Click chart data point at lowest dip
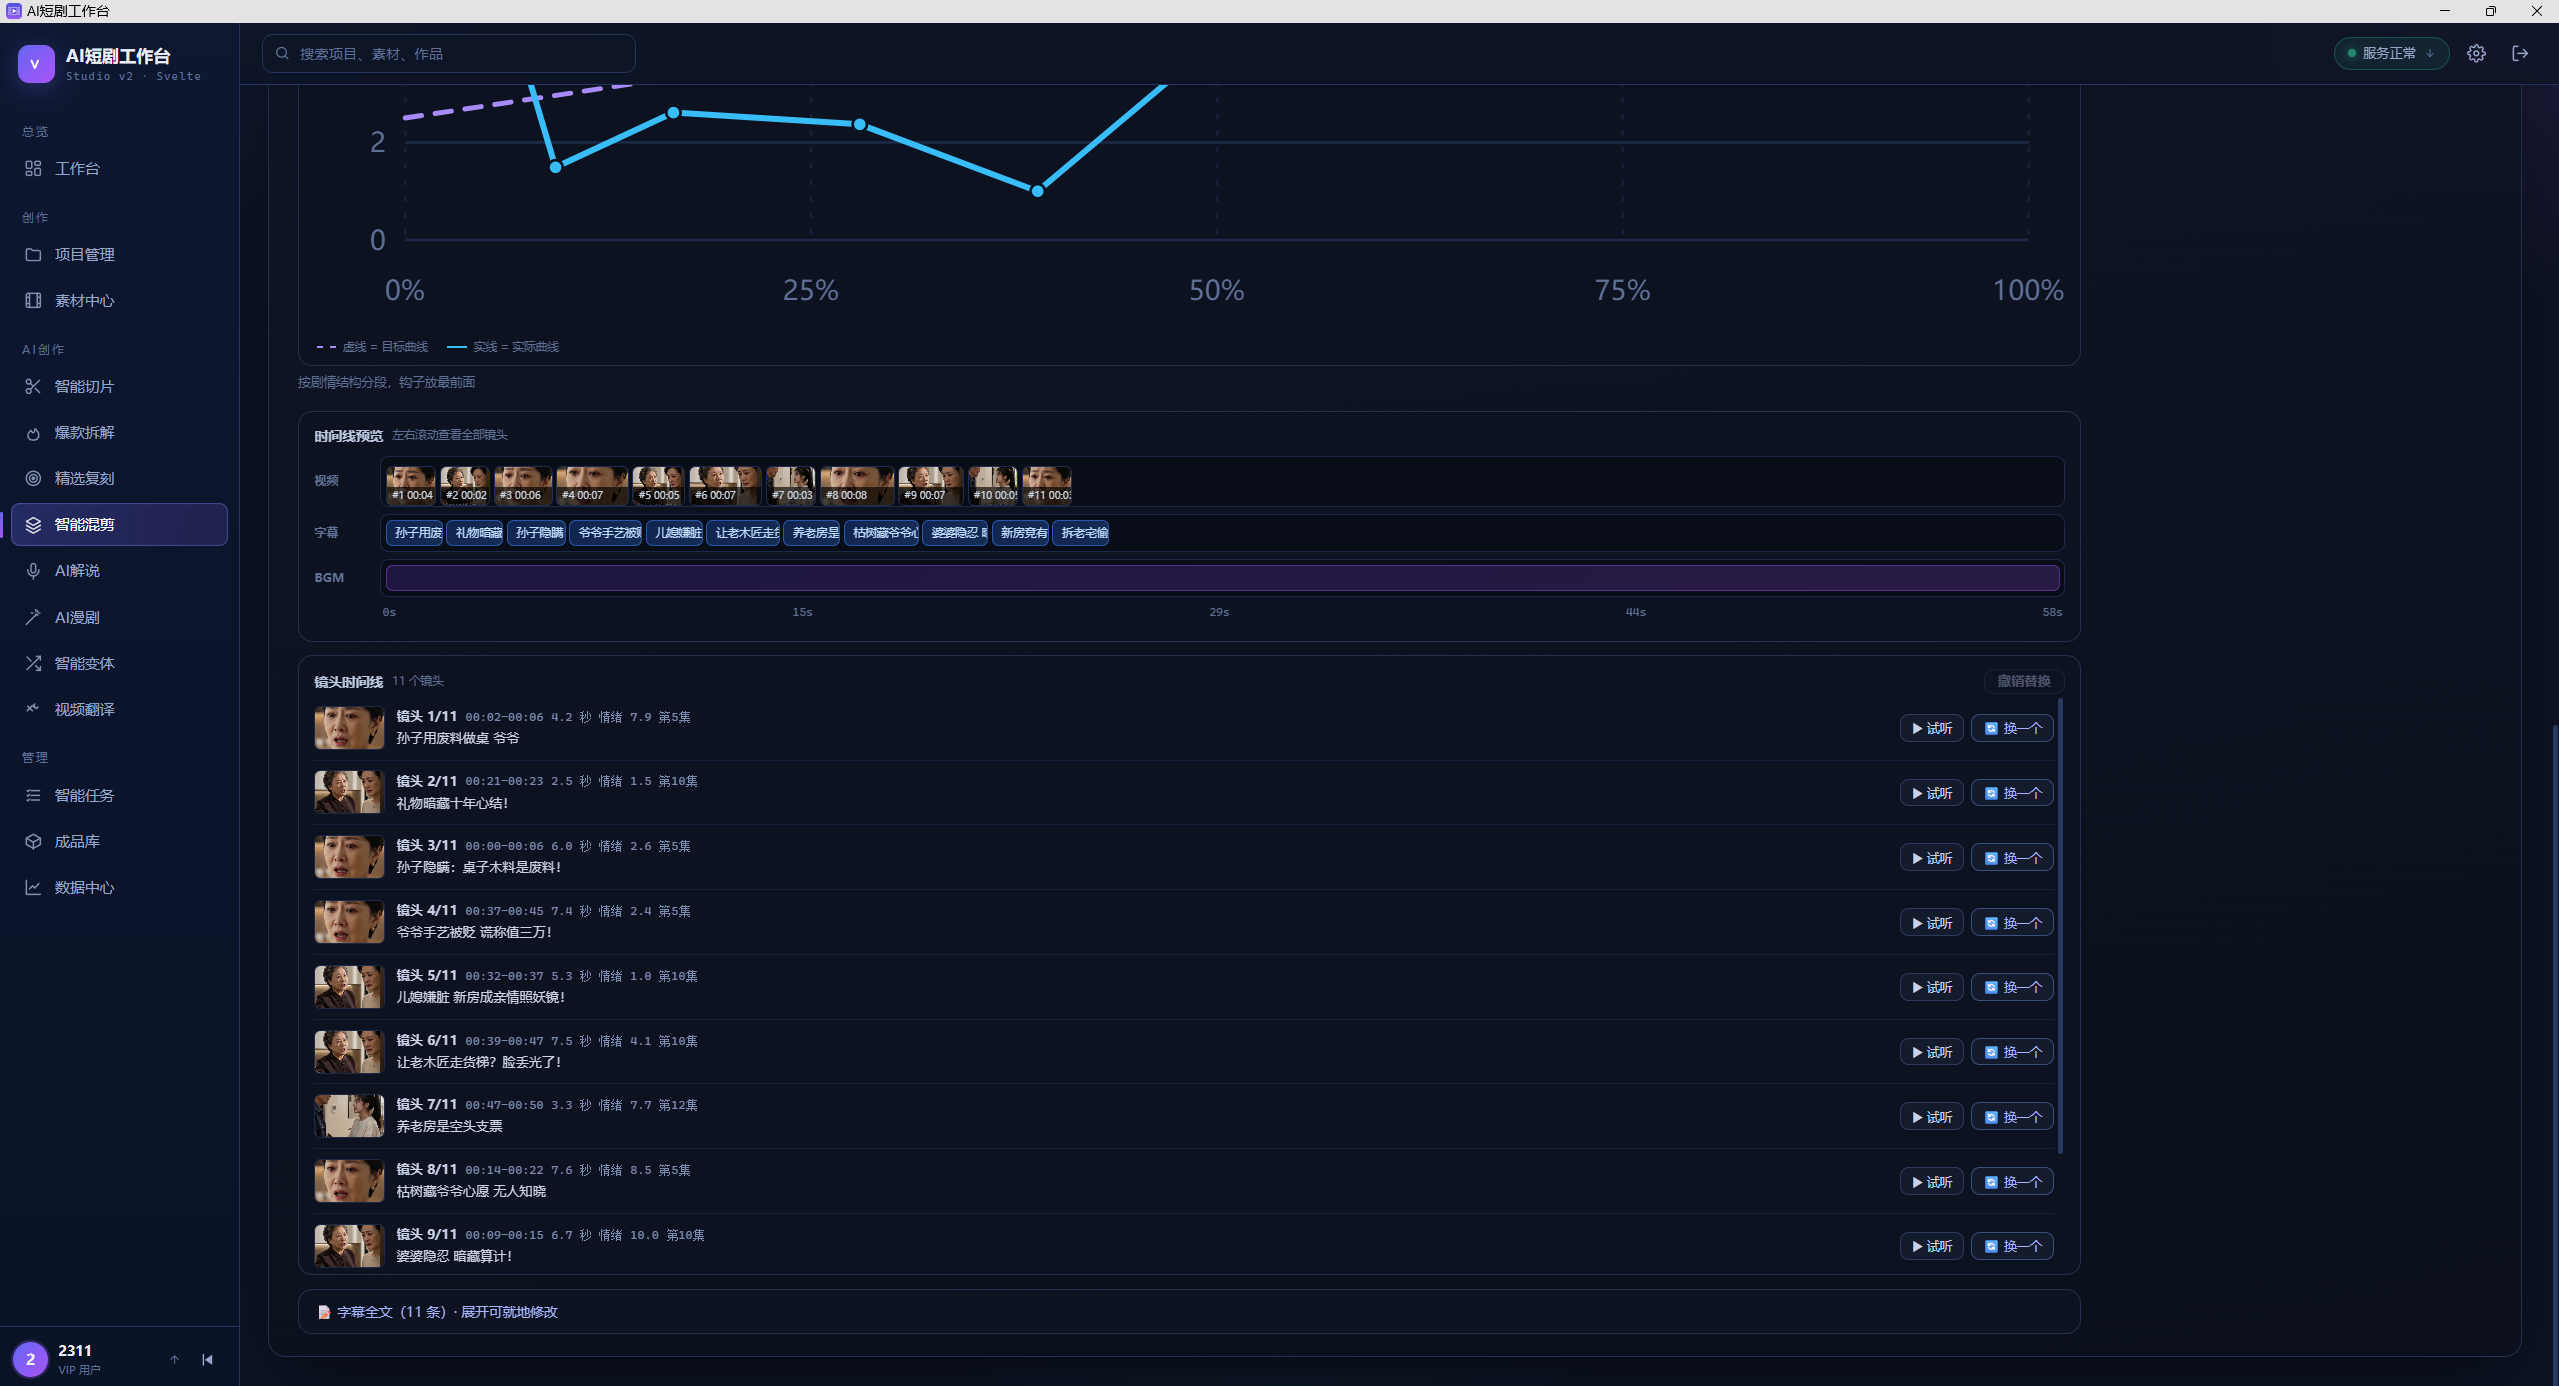 click(x=1037, y=190)
